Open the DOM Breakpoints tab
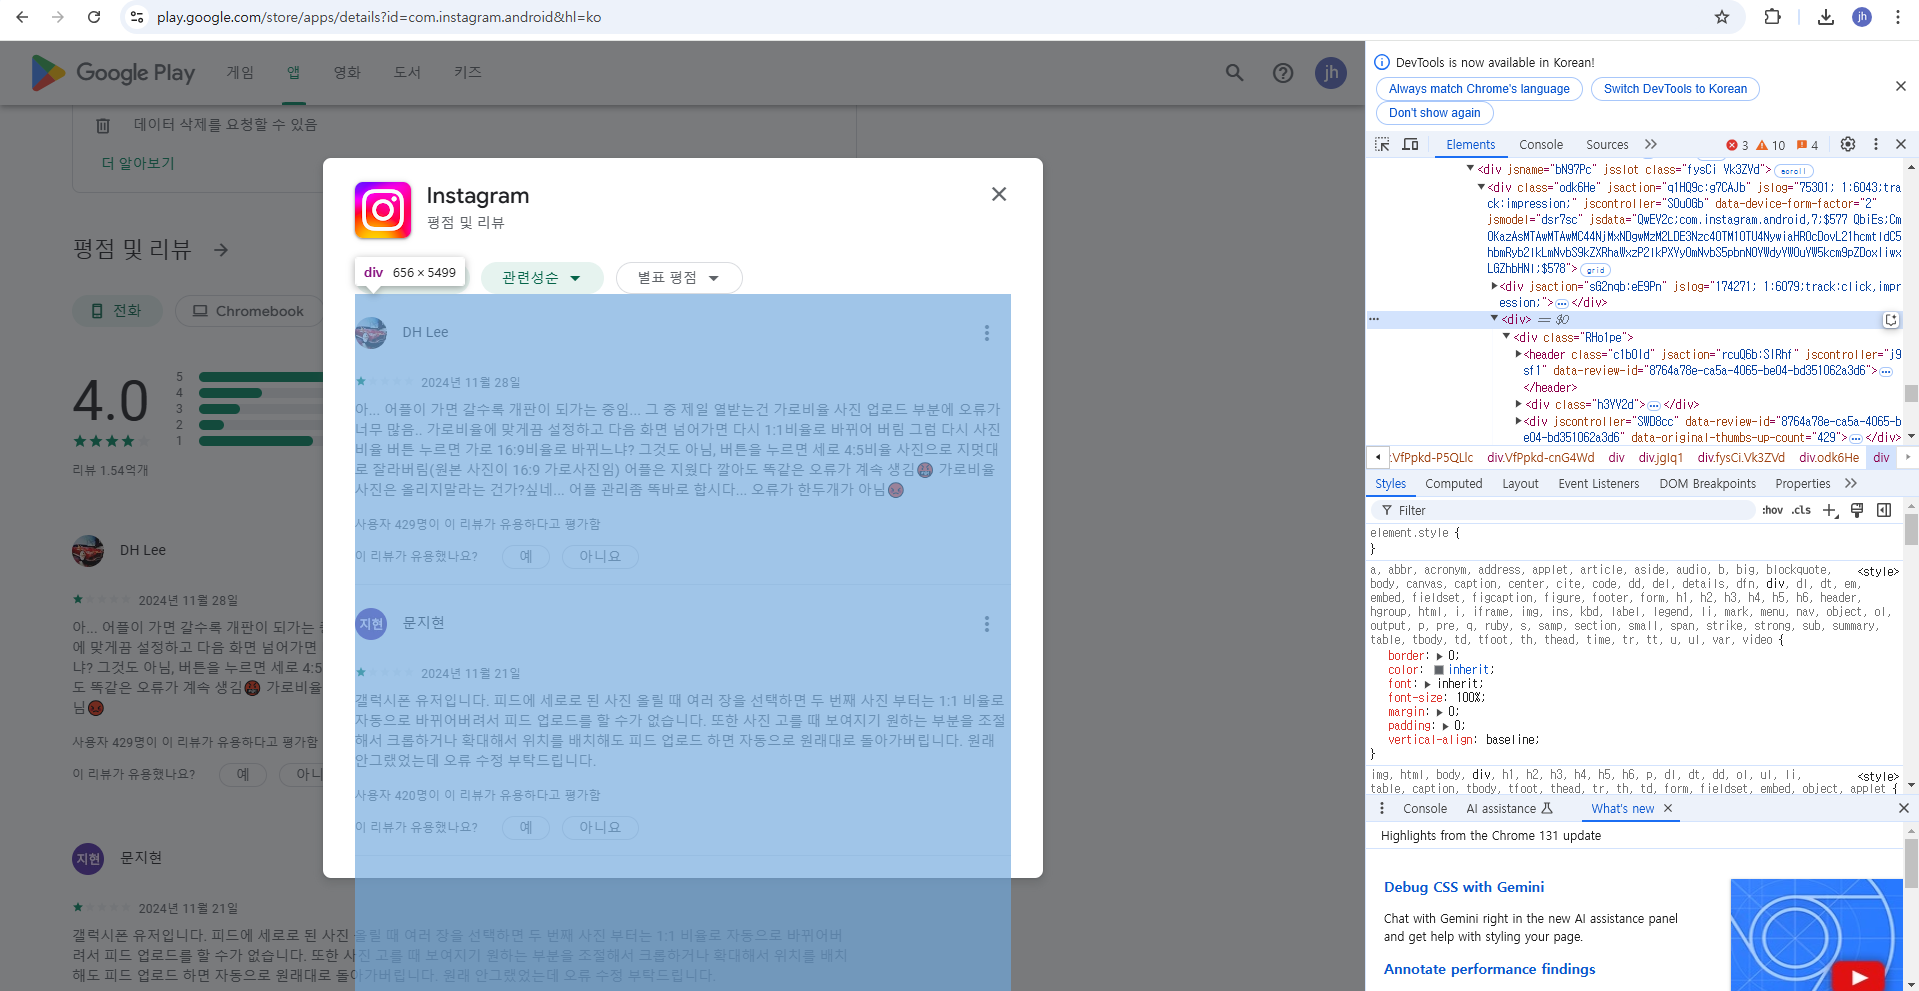The height and width of the screenshot is (991, 1919). coord(1708,484)
